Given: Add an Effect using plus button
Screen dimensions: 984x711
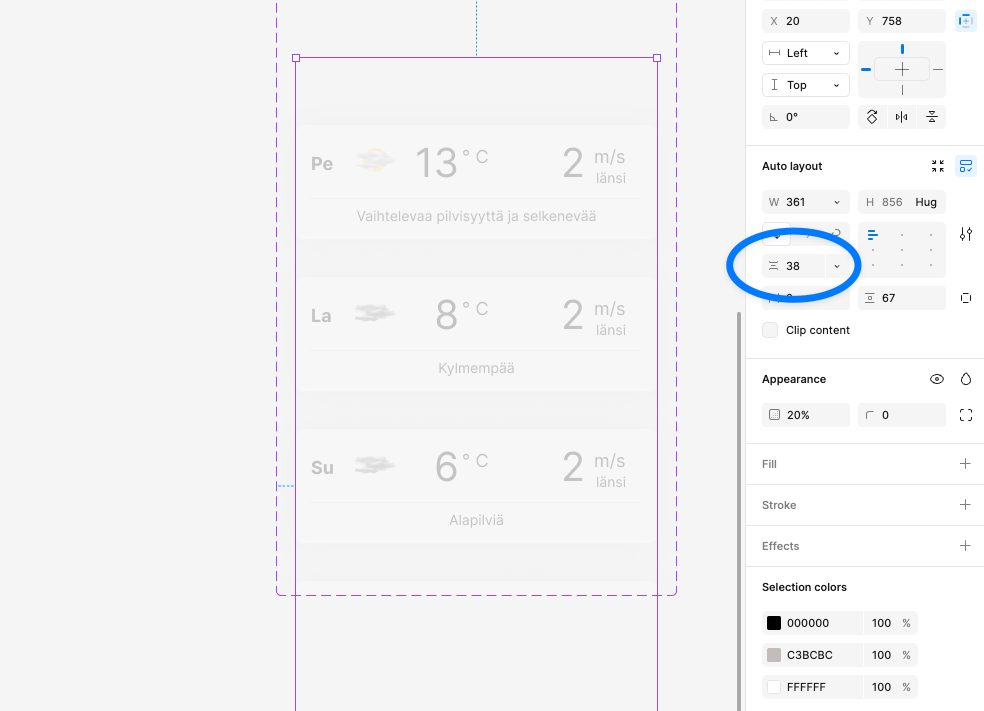Looking at the screenshot, I should click(x=965, y=546).
